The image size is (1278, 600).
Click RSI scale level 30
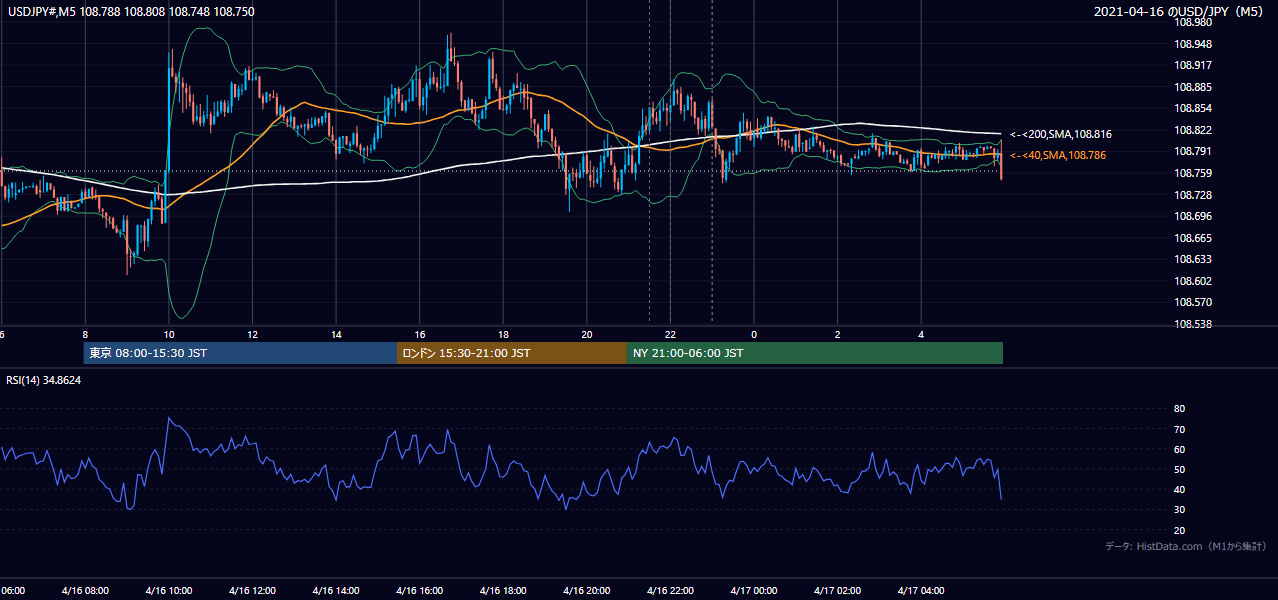1179,510
